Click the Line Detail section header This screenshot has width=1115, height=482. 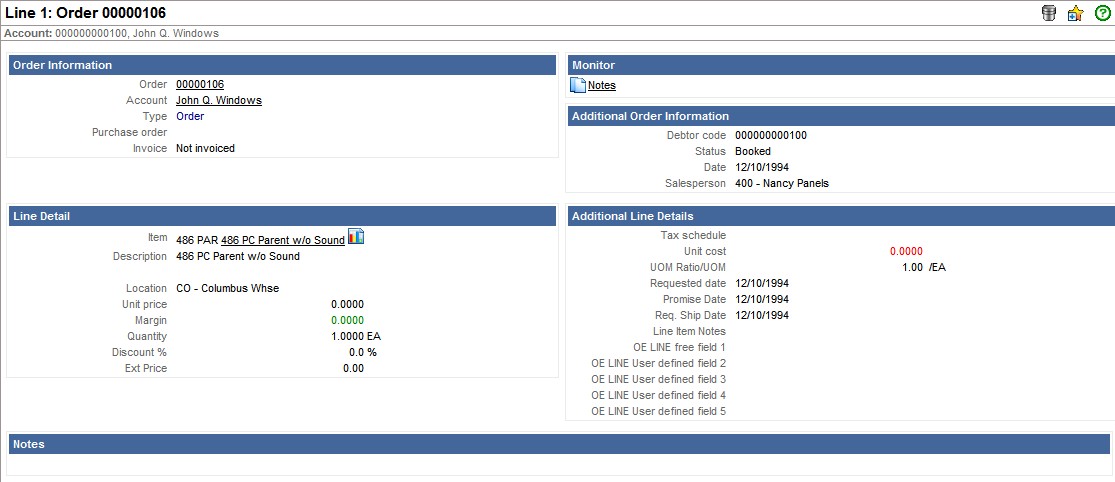281,216
